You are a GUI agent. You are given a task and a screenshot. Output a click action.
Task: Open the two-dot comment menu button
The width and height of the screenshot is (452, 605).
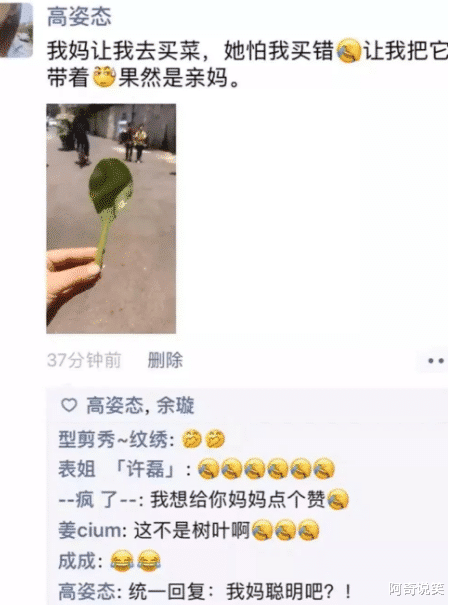click(x=435, y=361)
